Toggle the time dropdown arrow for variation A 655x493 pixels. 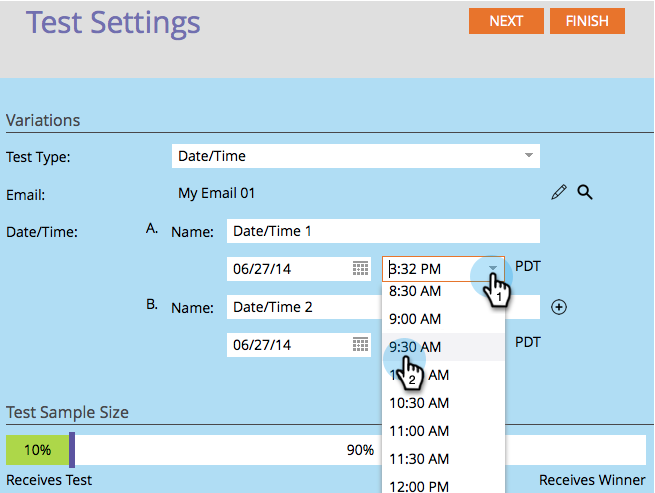point(493,269)
